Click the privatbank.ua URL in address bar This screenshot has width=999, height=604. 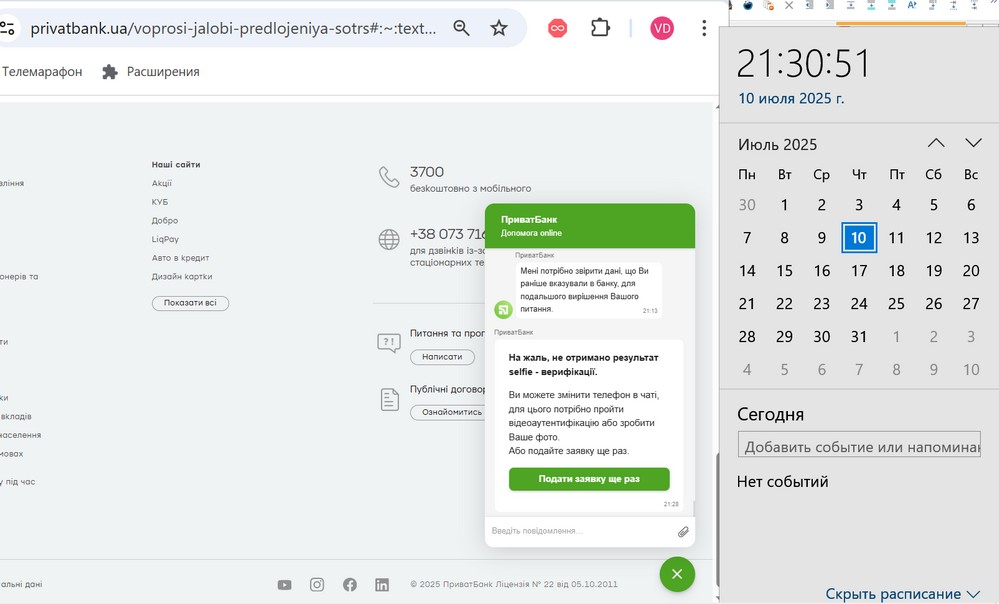[x=233, y=28]
